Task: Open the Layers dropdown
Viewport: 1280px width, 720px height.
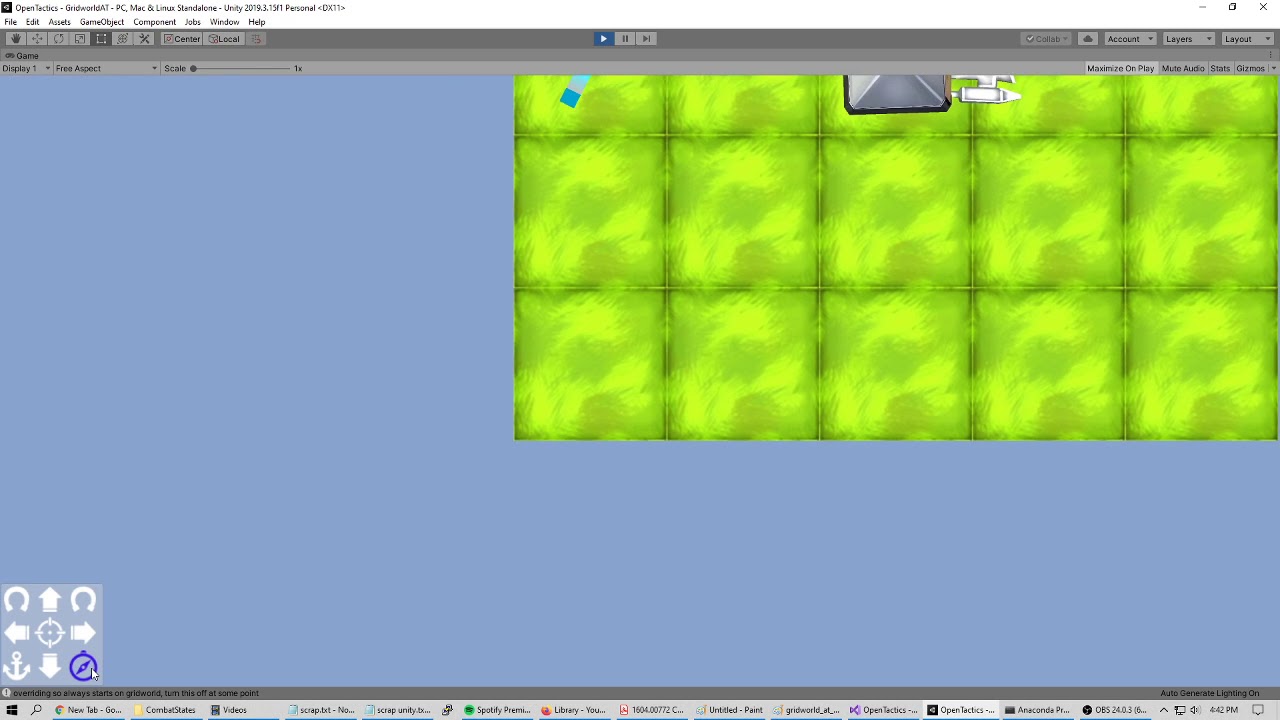Action: tap(1186, 38)
